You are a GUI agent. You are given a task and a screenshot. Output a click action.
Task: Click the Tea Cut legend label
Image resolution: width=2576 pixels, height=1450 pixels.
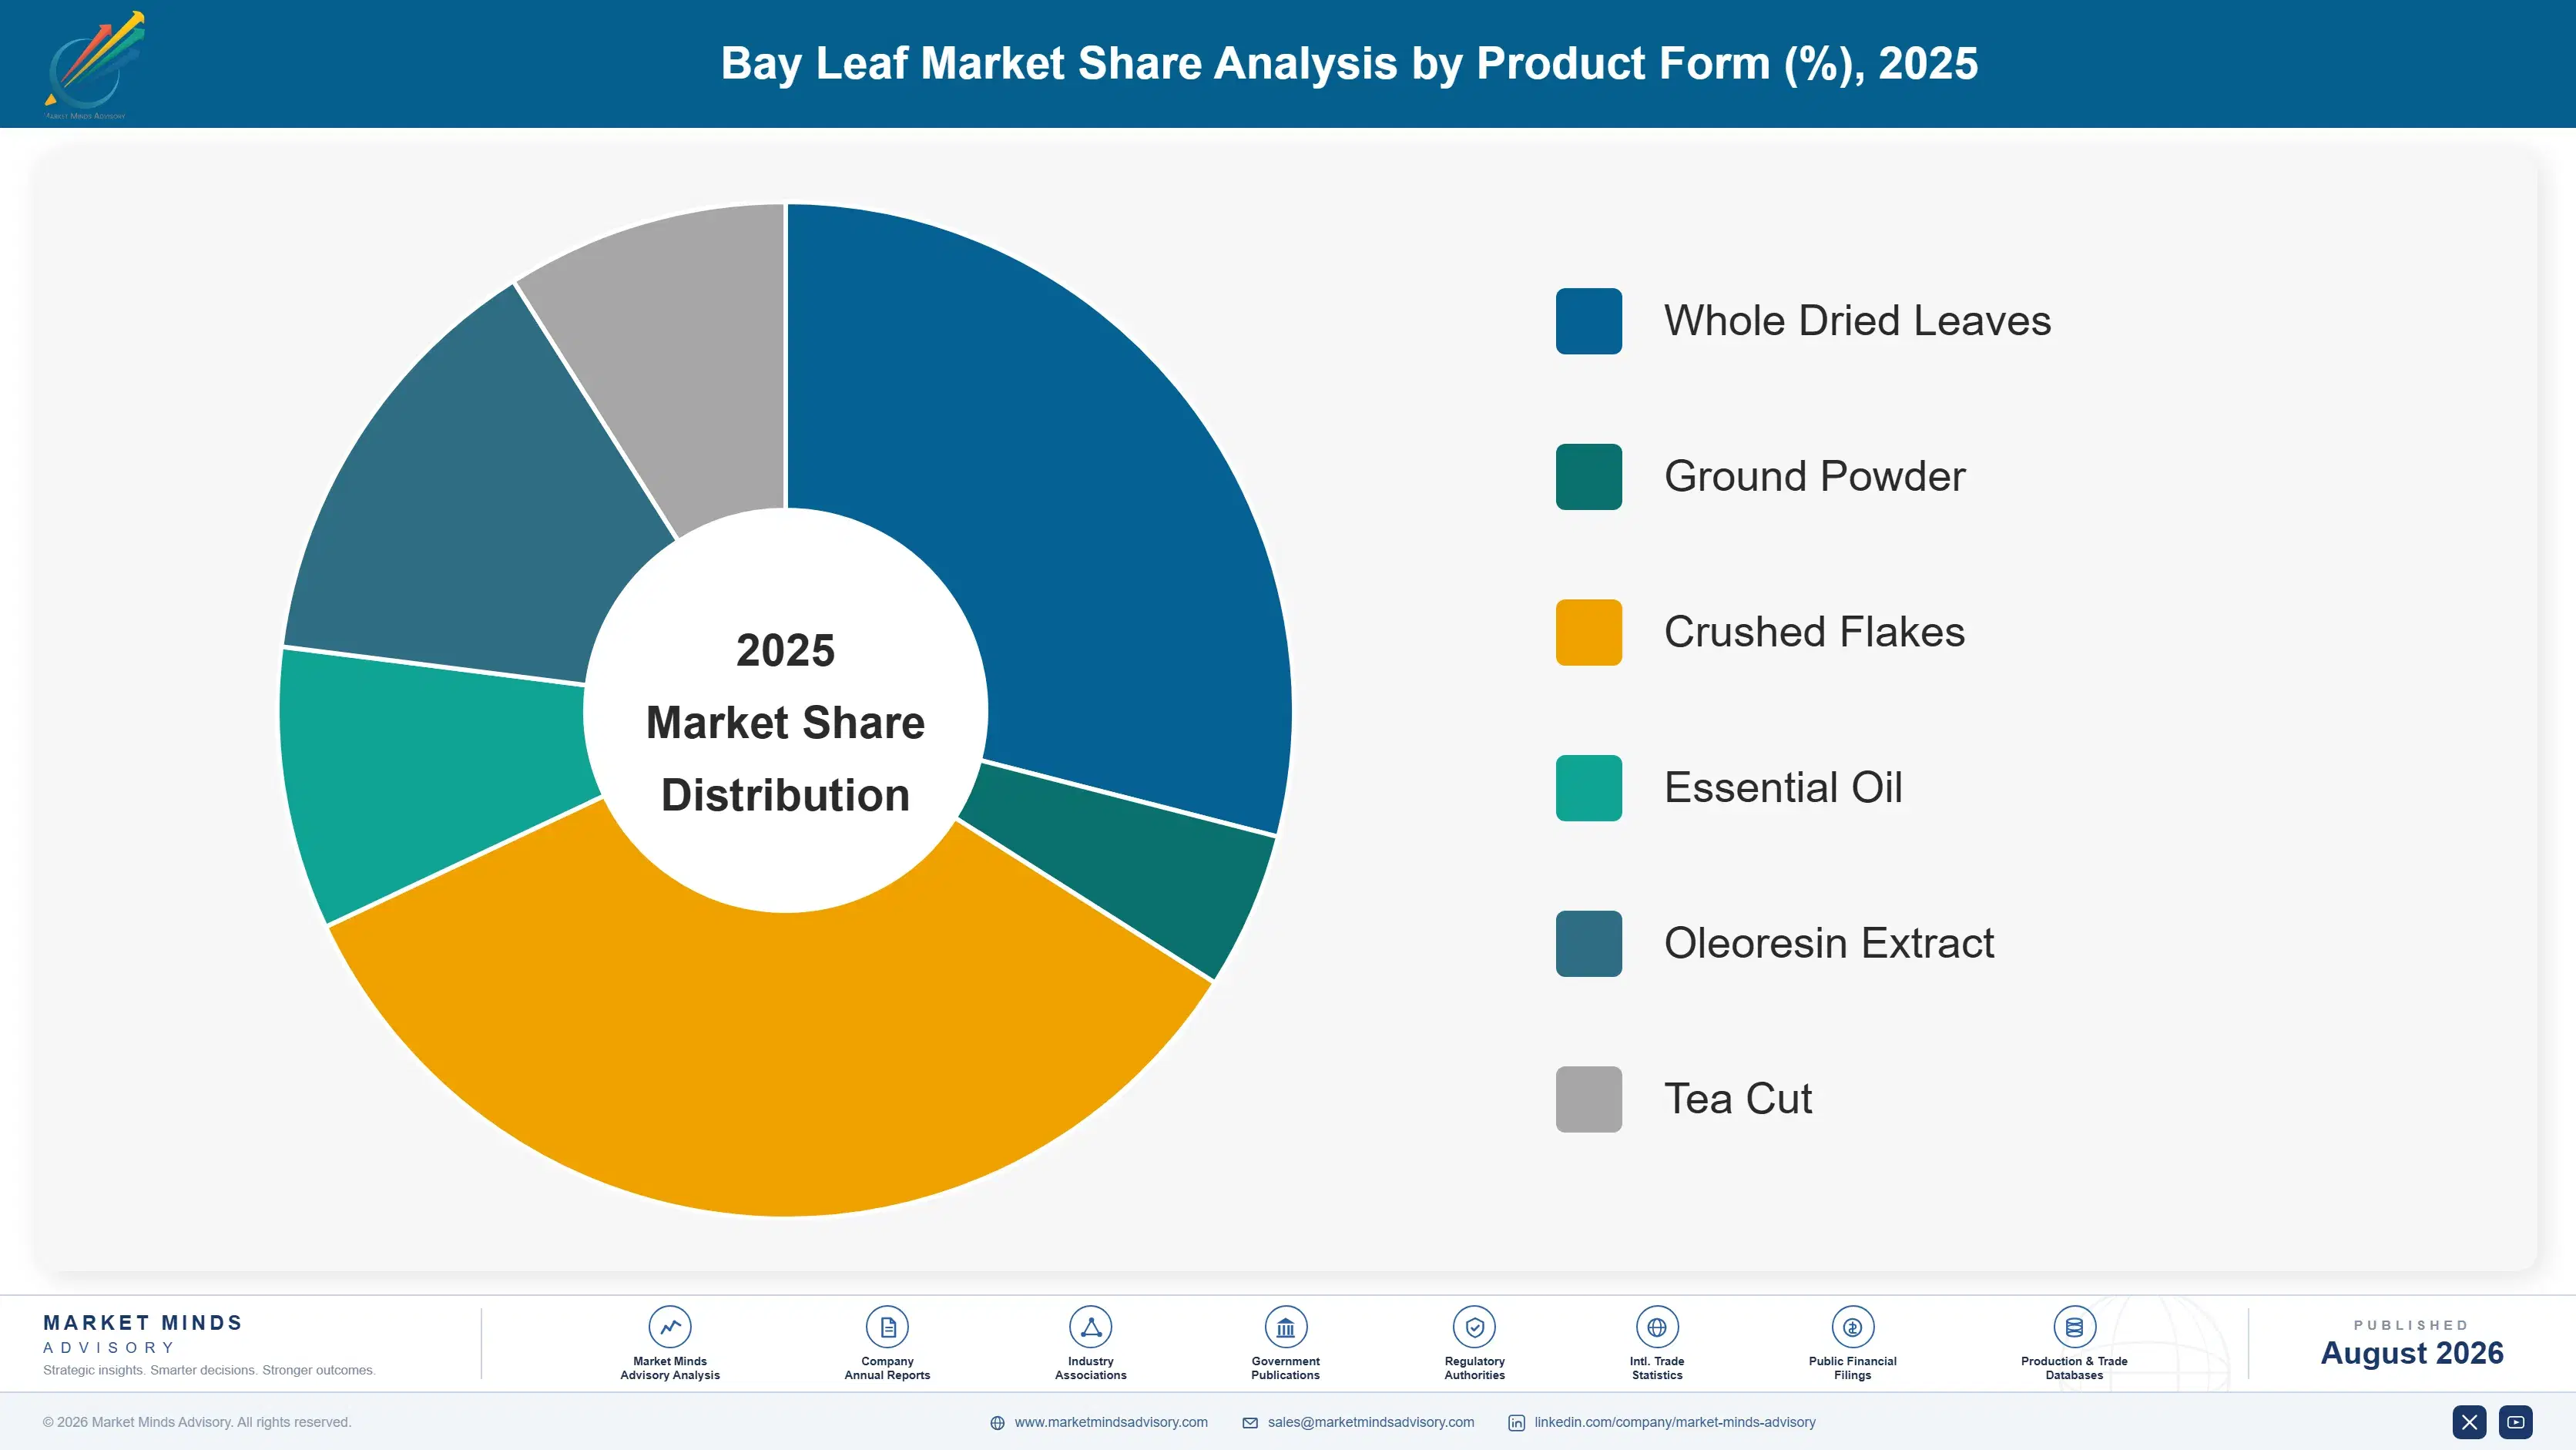pos(1738,1099)
